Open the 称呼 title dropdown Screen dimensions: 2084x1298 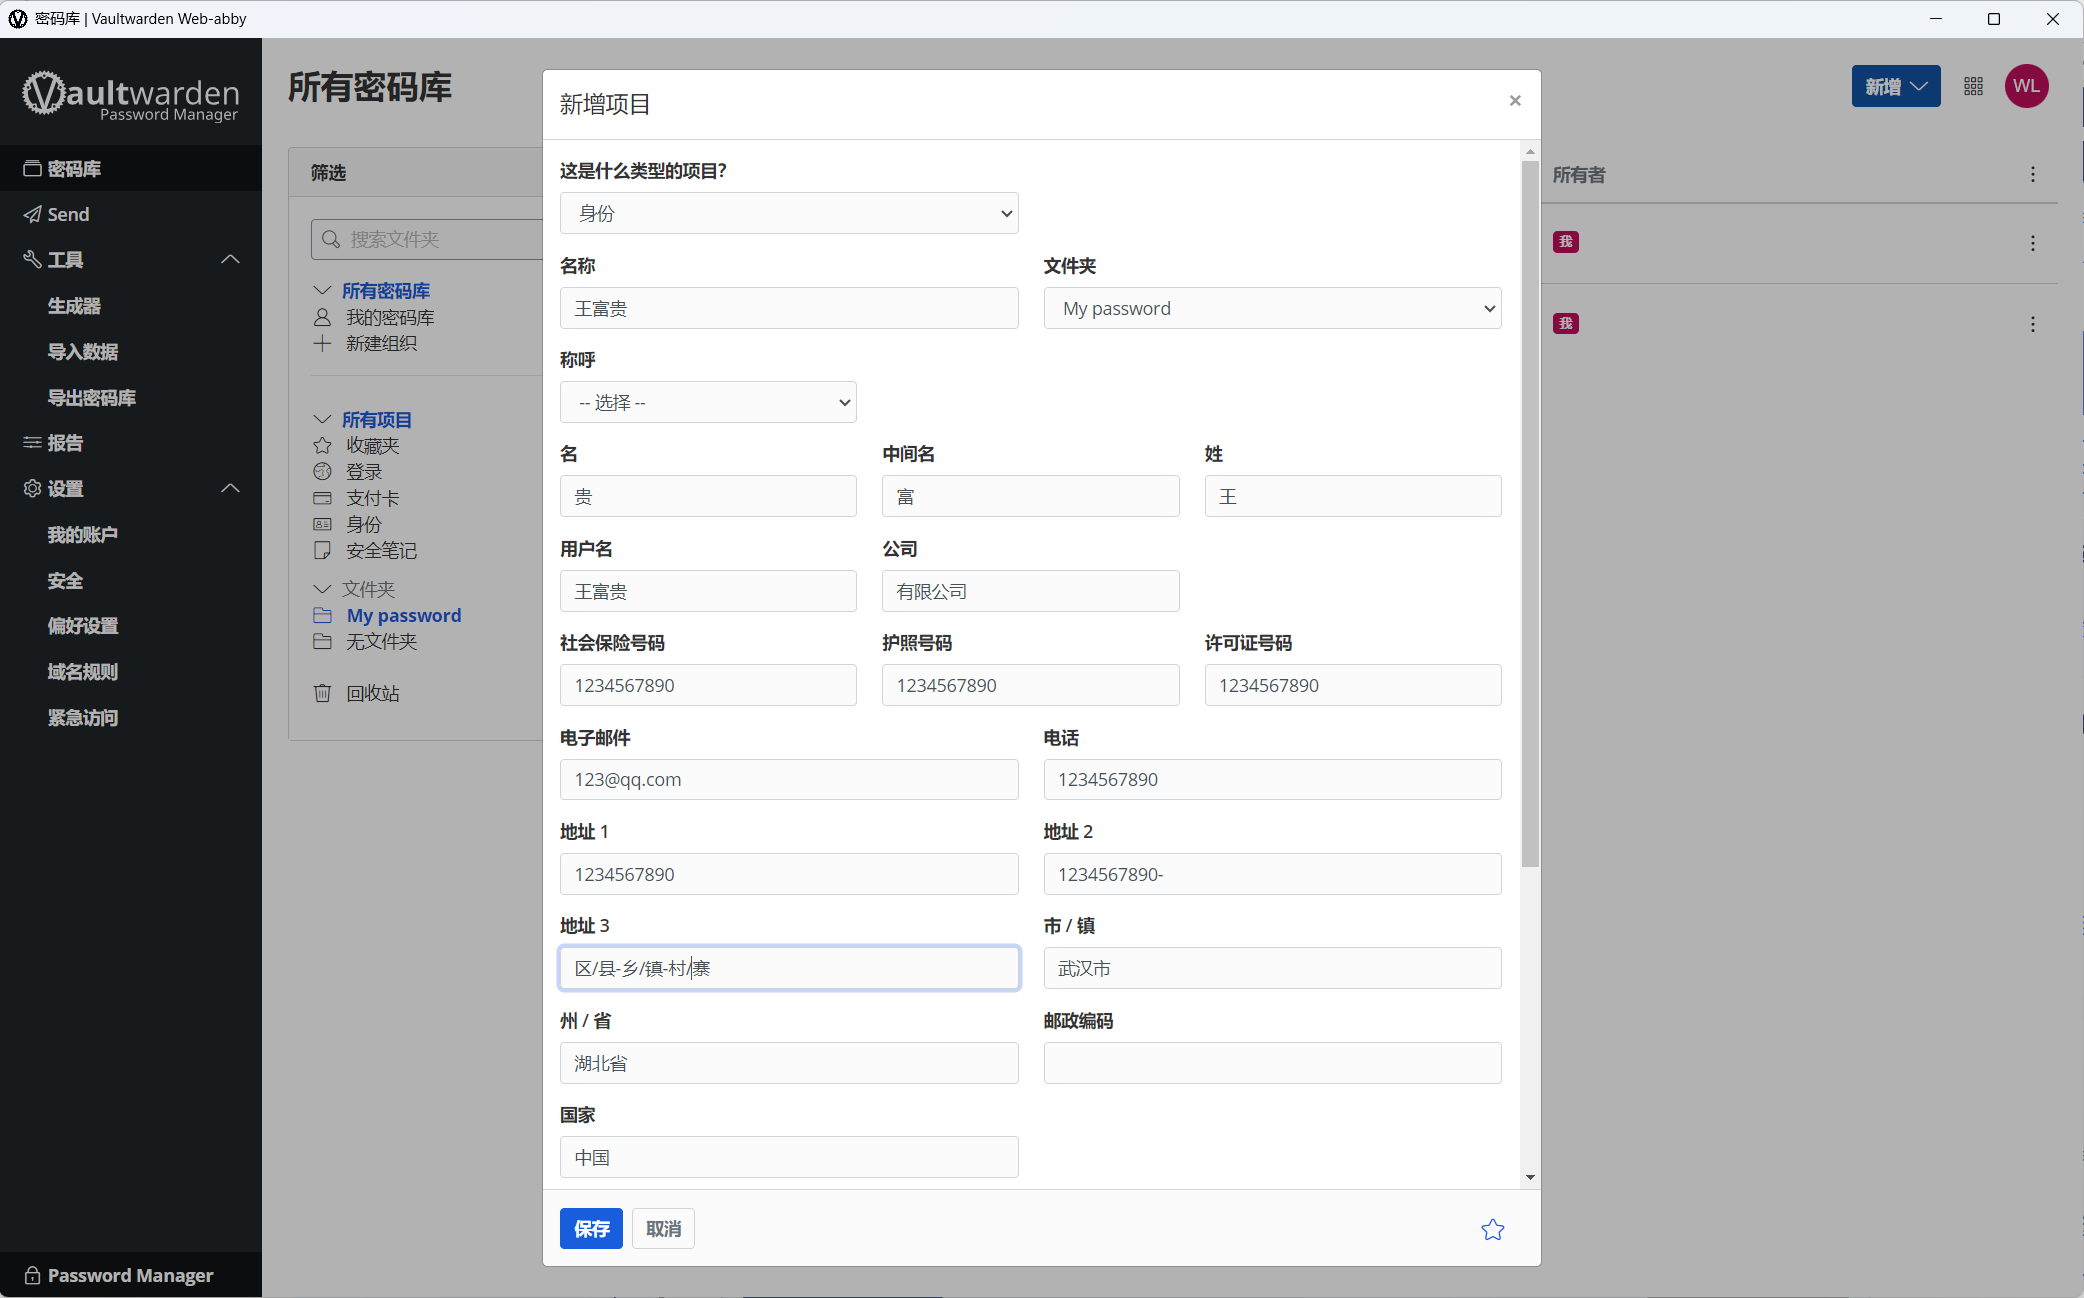(x=708, y=402)
